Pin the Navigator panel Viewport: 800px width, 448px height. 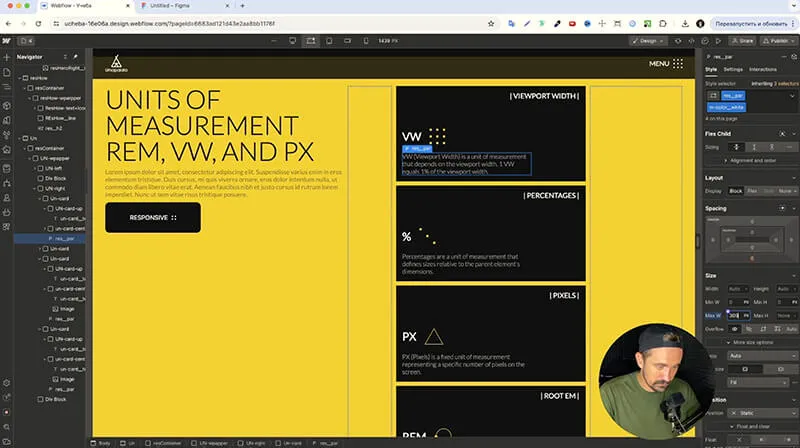pyautogui.click(x=75, y=57)
